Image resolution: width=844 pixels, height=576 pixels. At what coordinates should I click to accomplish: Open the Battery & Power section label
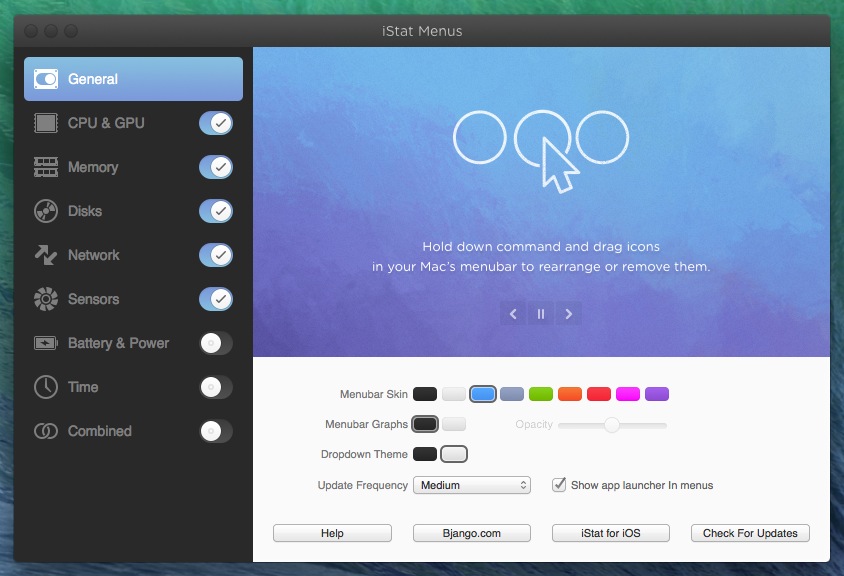[x=118, y=343]
